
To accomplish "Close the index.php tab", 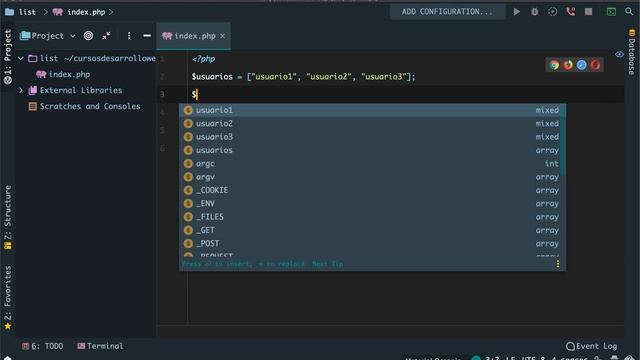I will pos(222,36).
